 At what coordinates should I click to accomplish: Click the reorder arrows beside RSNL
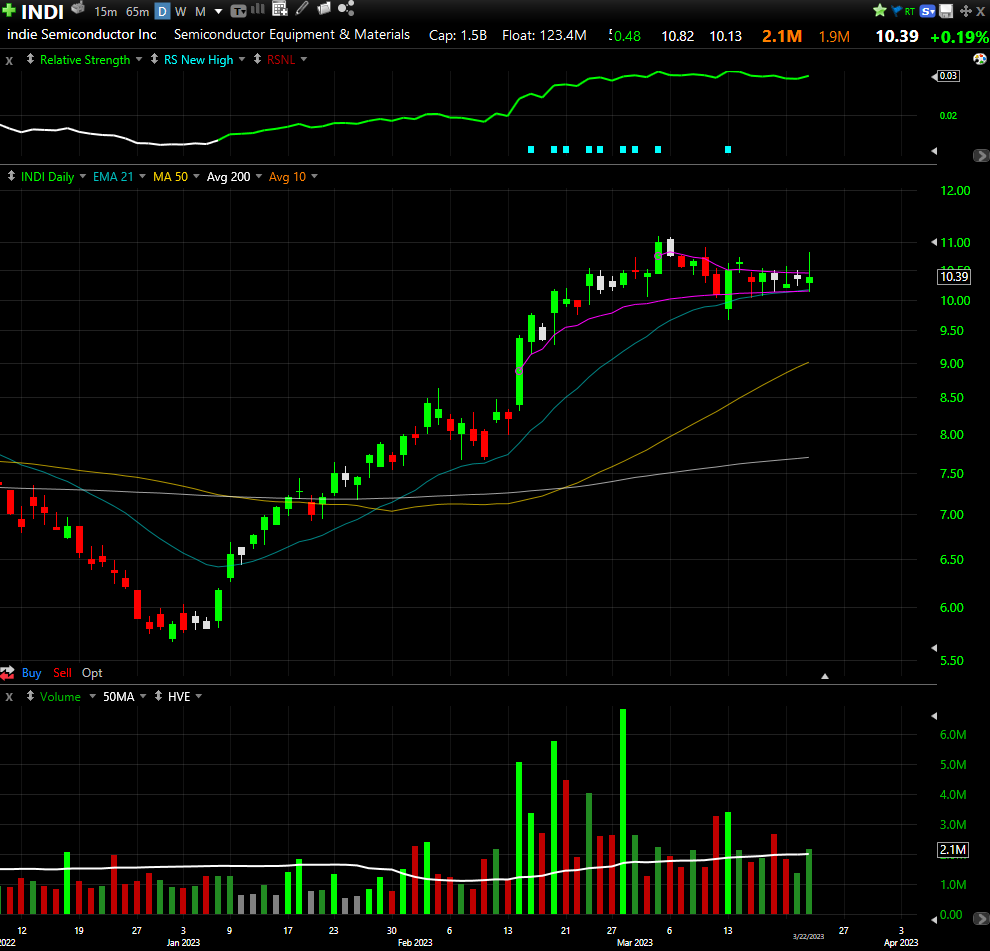tap(257, 59)
